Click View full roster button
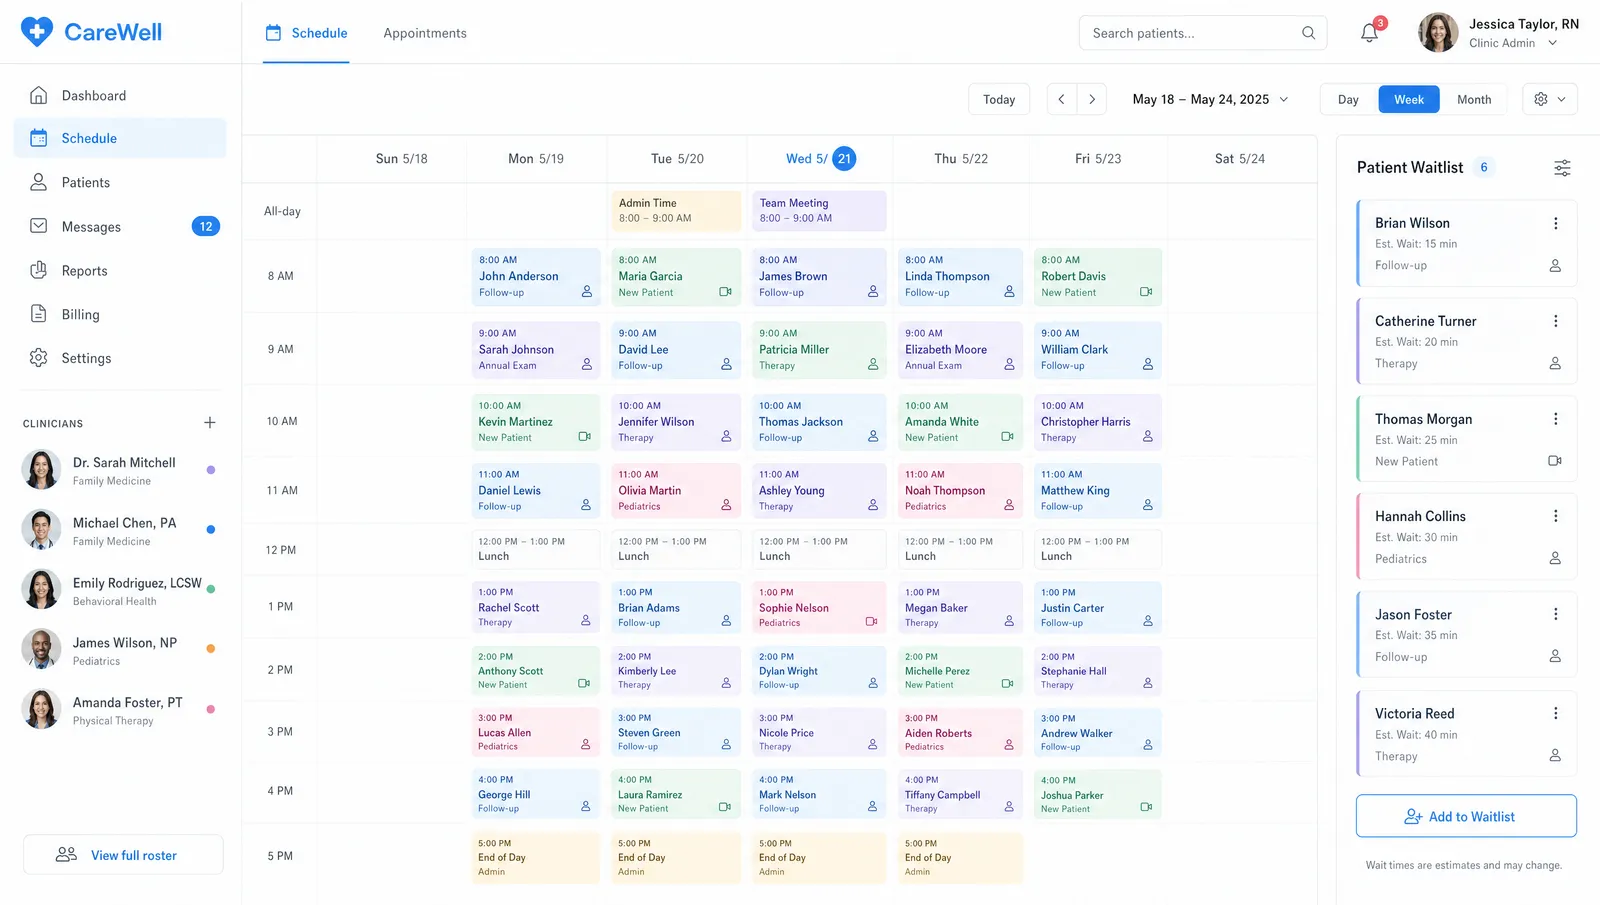This screenshot has height=905, width=1600. [123, 855]
